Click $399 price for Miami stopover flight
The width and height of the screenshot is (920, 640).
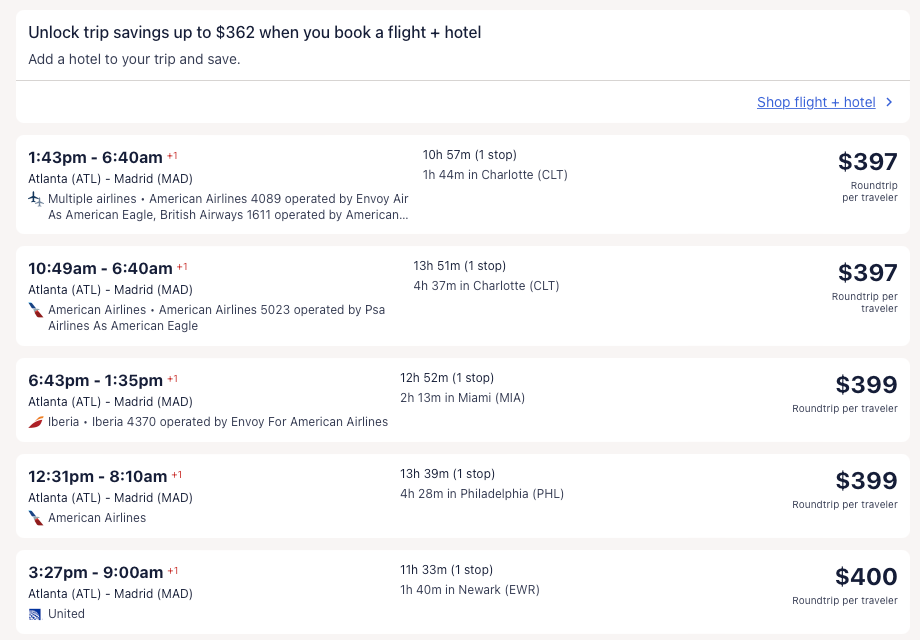866,385
